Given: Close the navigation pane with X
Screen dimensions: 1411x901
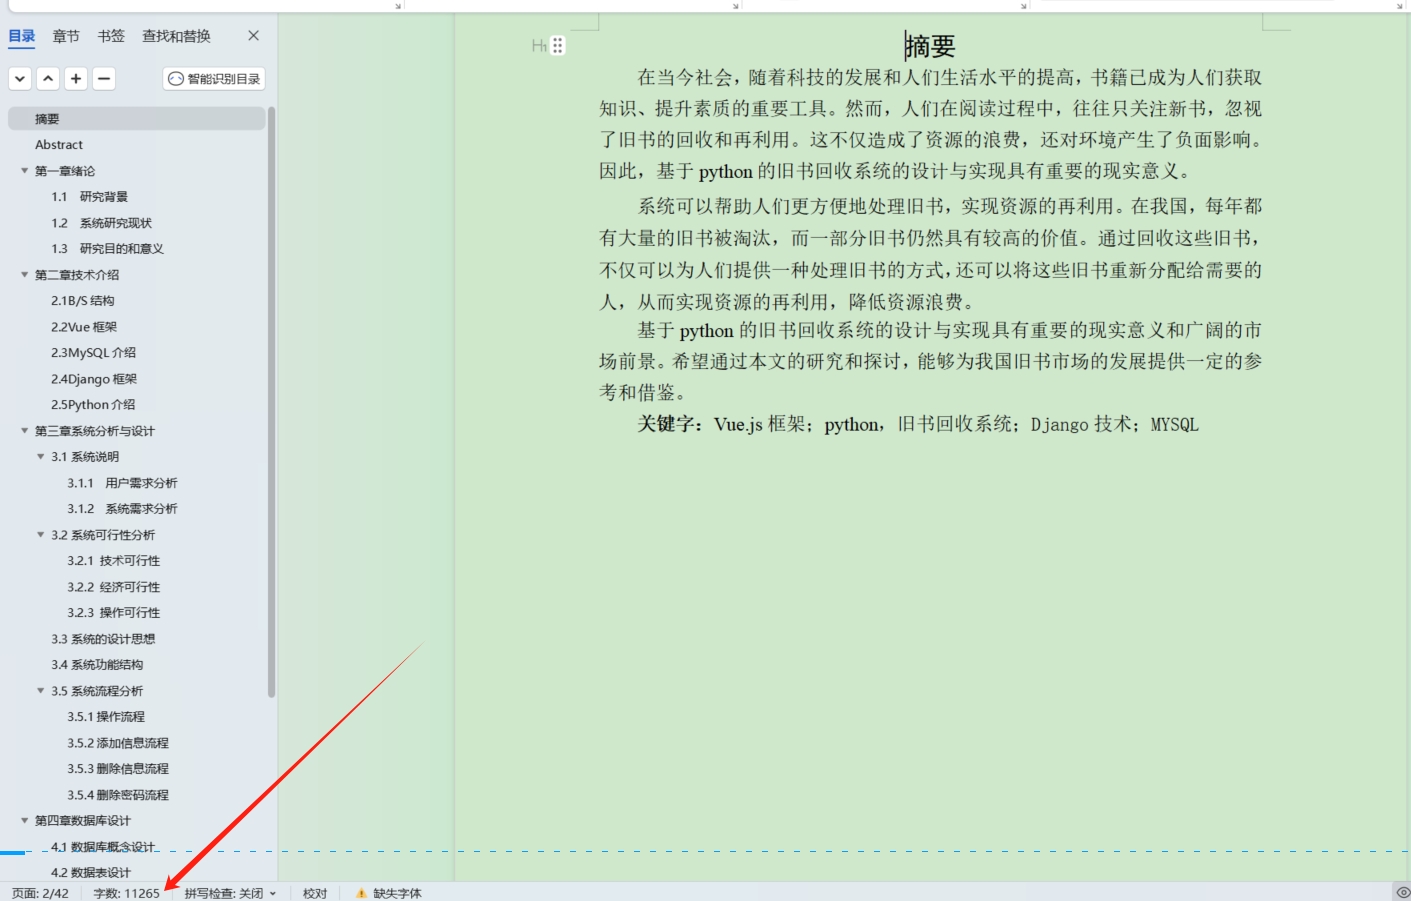Looking at the screenshot, I should click(x=253, y=36).
